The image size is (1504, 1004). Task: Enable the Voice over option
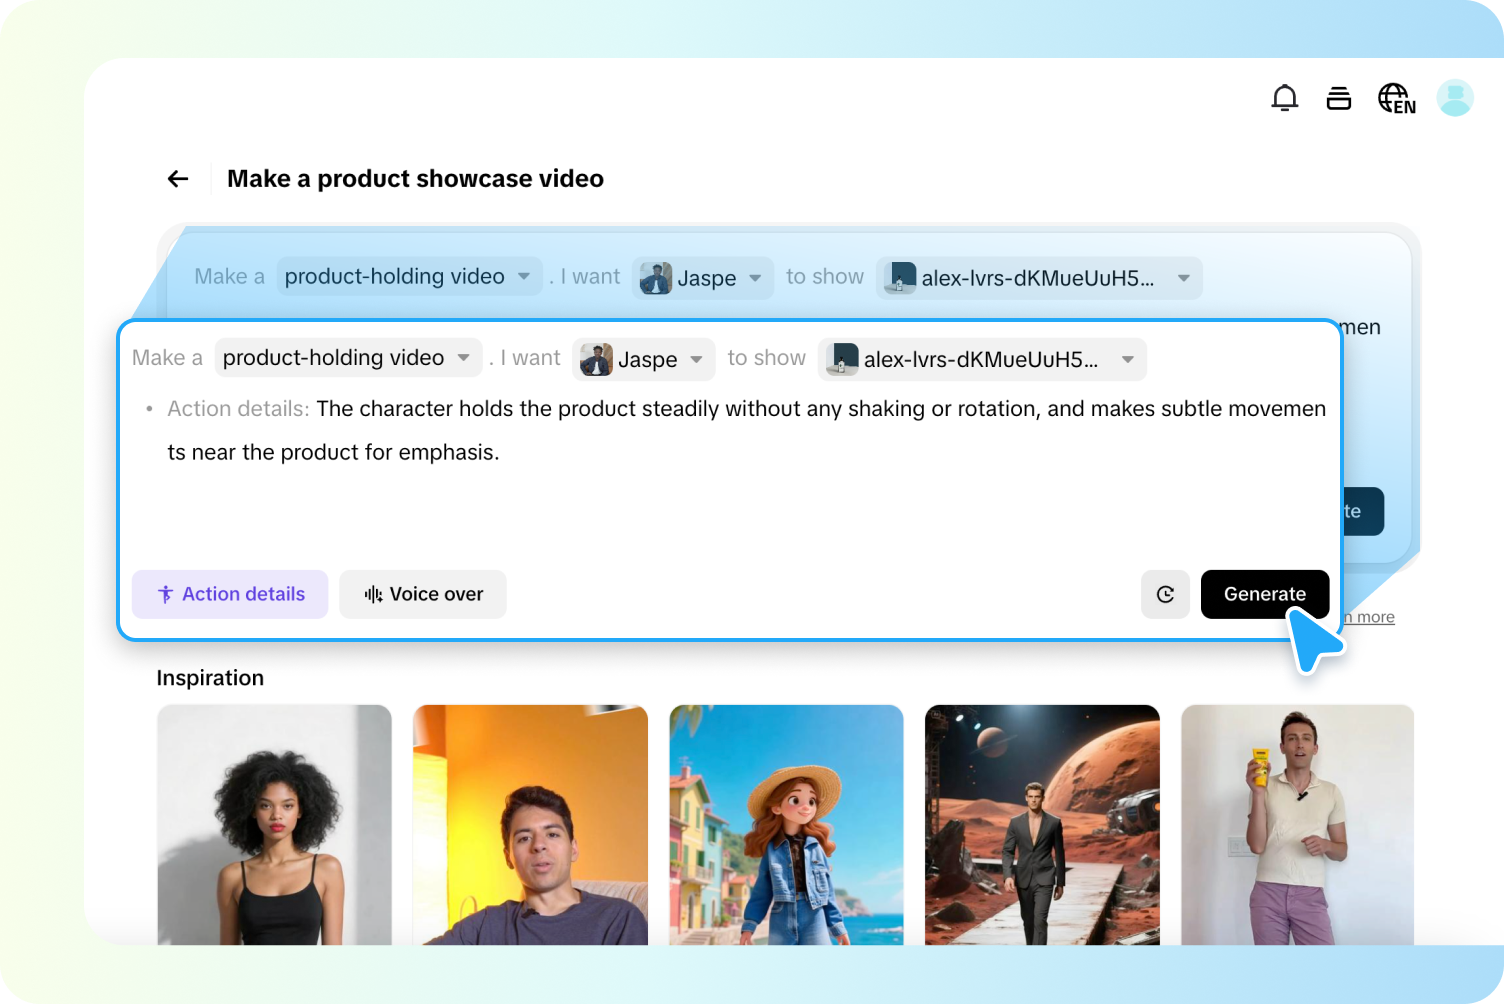pyautogui.click(x=422, y=594)
